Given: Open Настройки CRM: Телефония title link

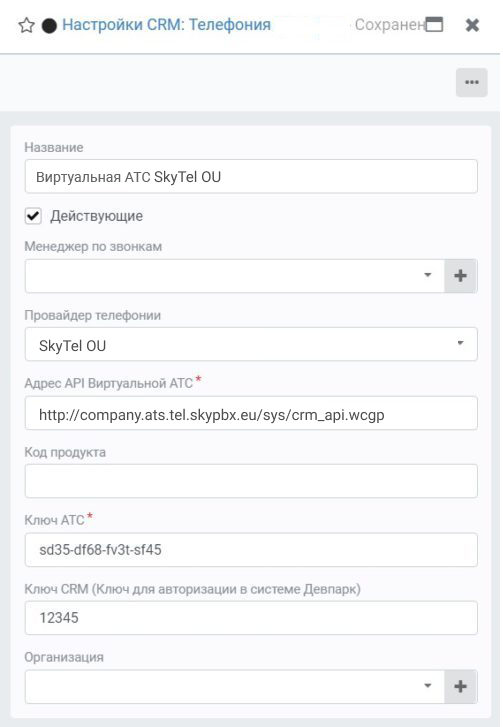Looking at the screenshot, I should point(166,25).
